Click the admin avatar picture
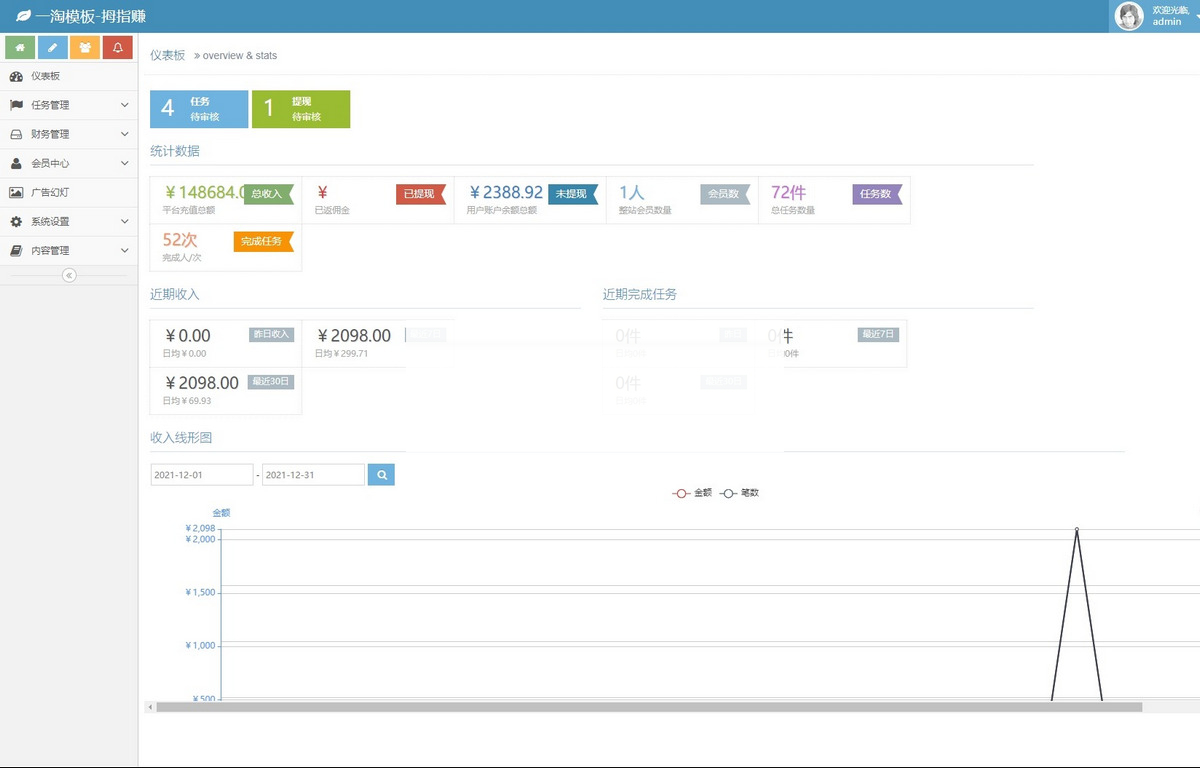1200x768 pixels. pos(1129,16)
